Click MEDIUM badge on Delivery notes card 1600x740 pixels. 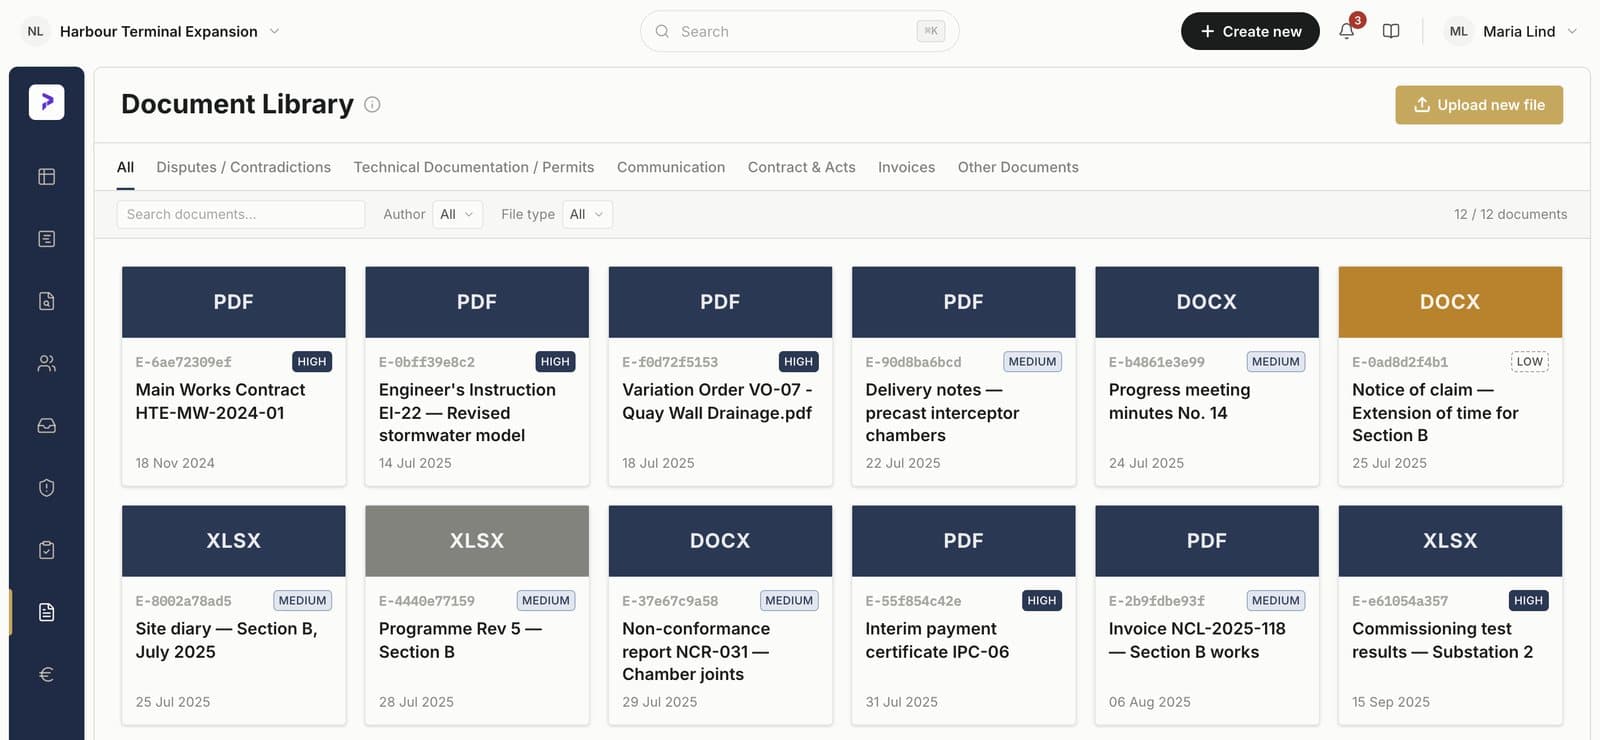[1032, 362]
